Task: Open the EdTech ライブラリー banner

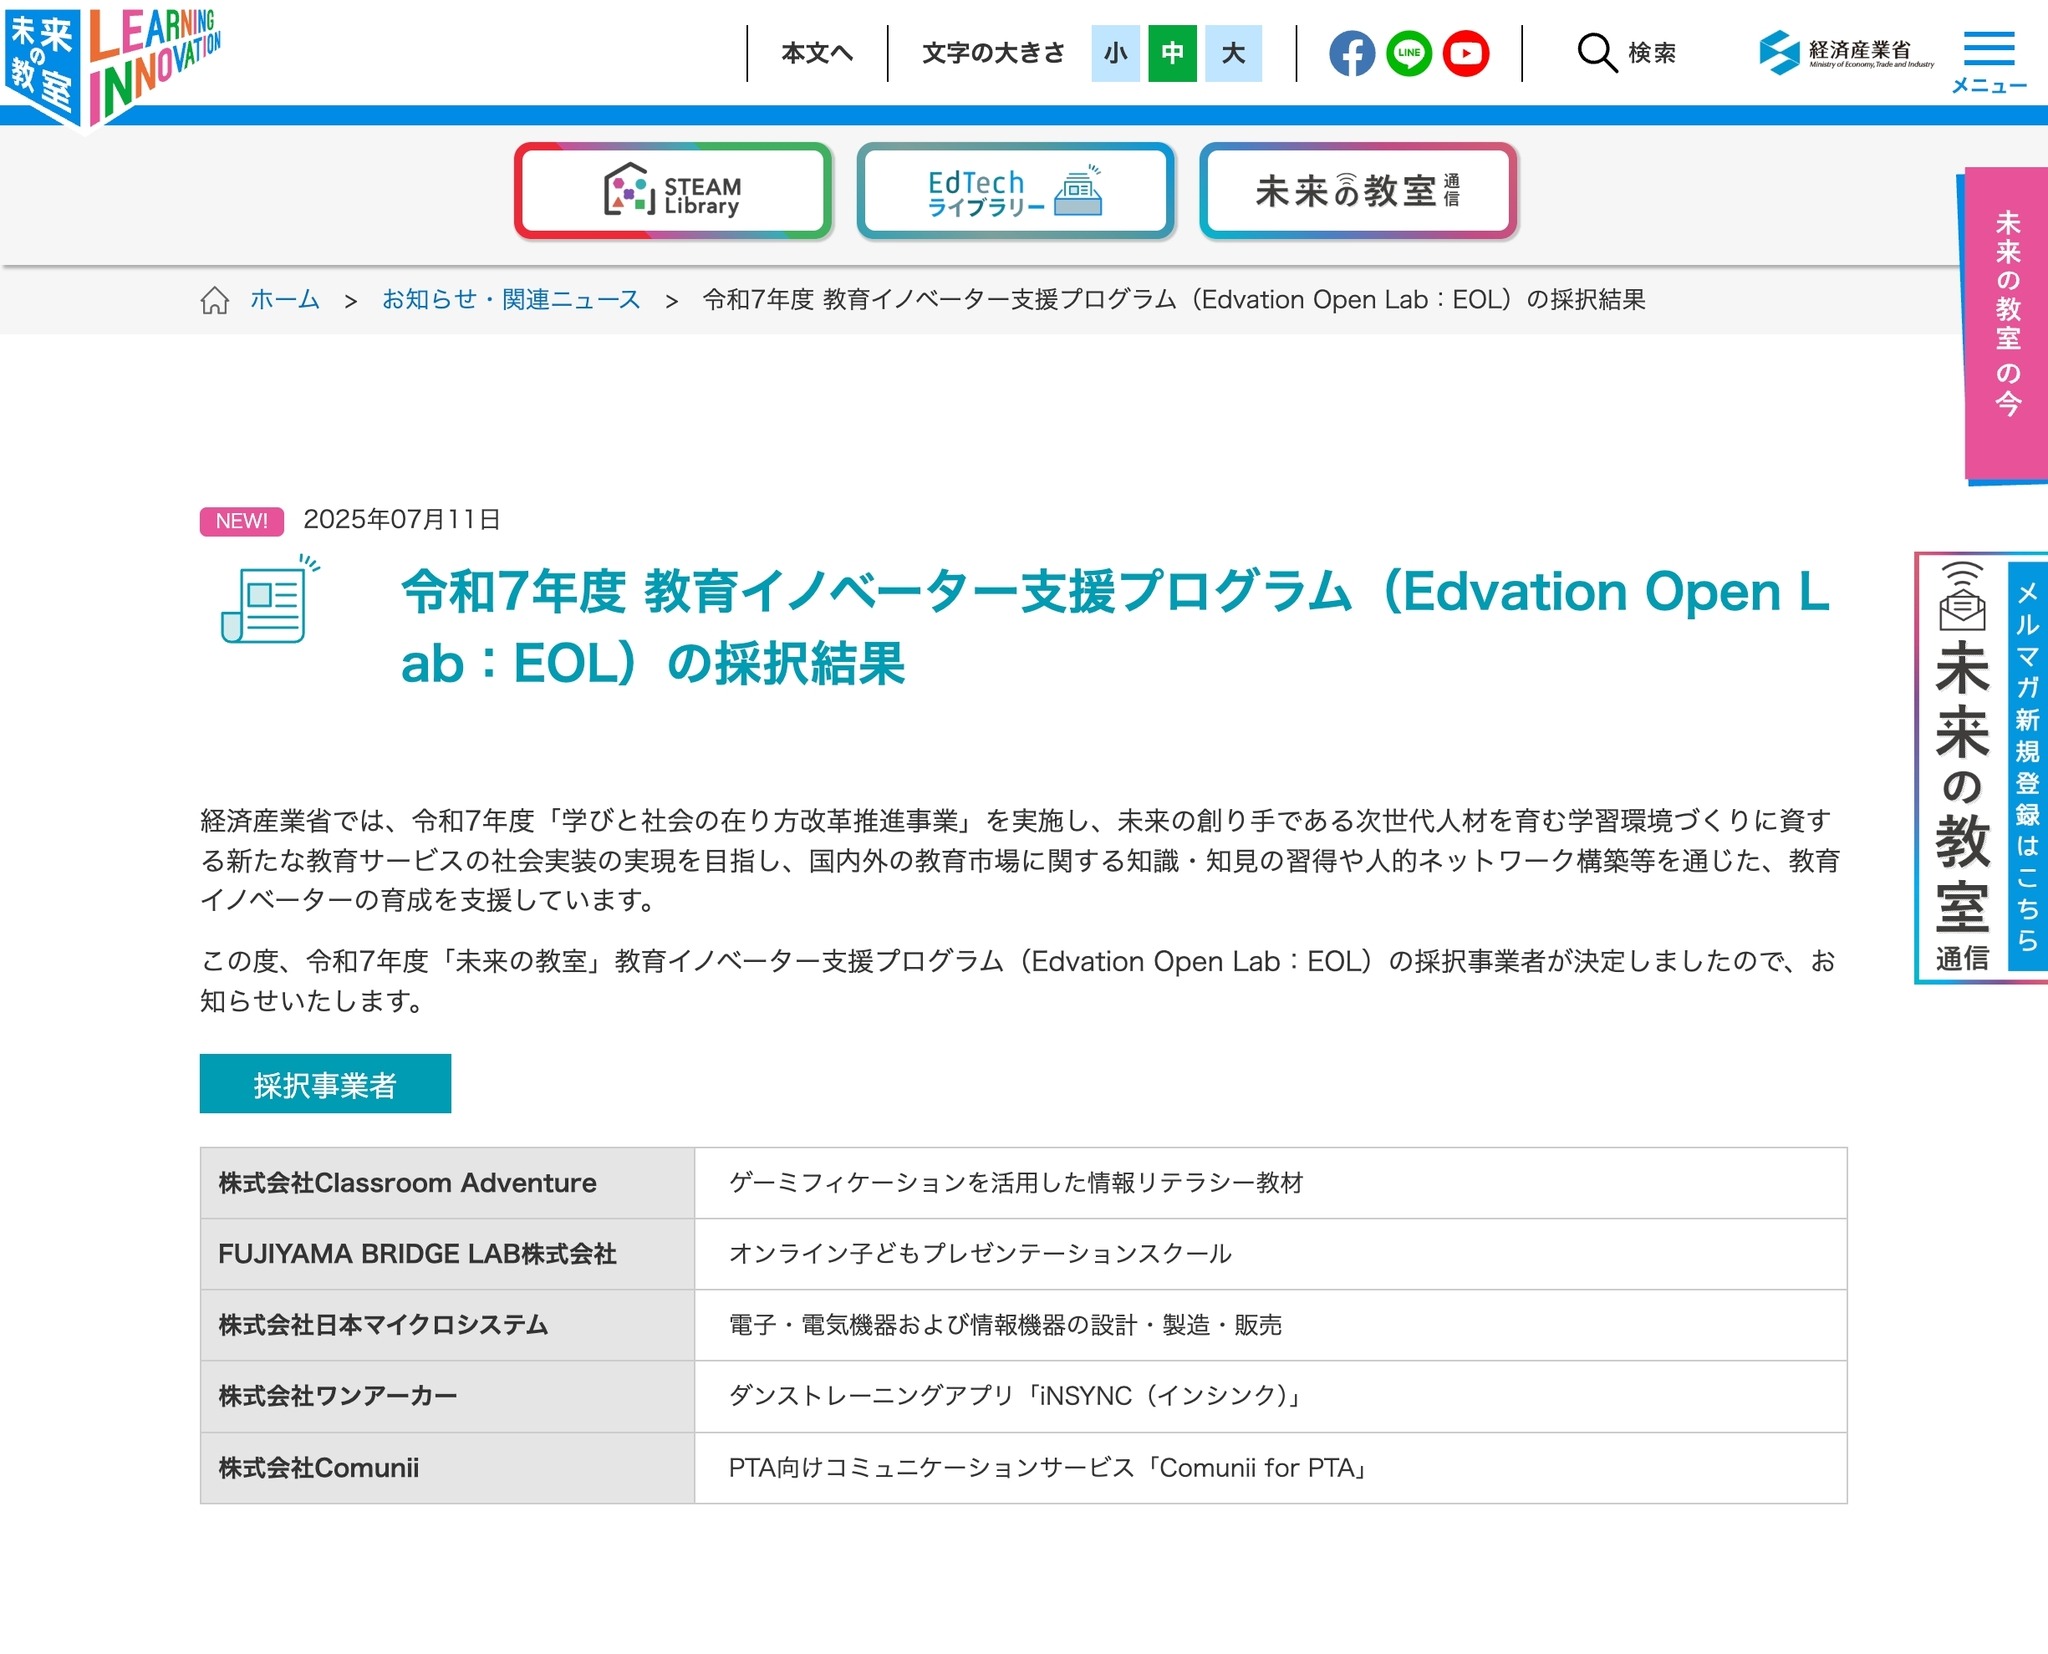Action: (x=1015, y=190)
